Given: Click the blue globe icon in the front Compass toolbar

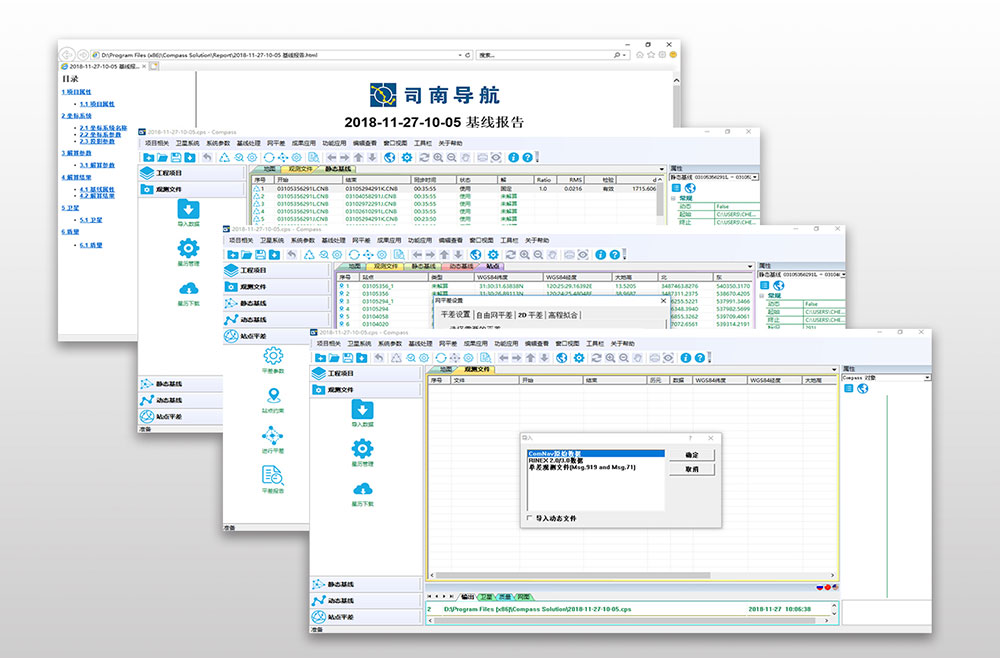Looking at the screenshot, I should click(562, 358).
